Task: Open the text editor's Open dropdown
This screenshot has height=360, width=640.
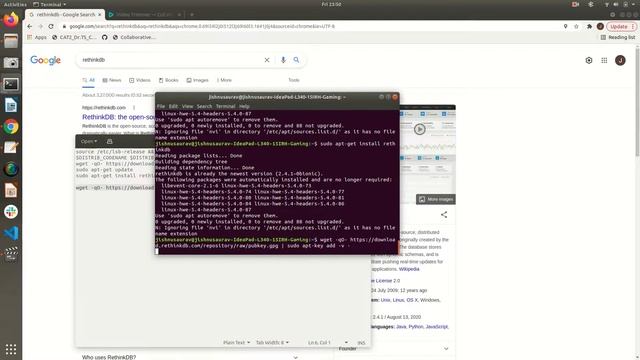Action: point(89,141)
